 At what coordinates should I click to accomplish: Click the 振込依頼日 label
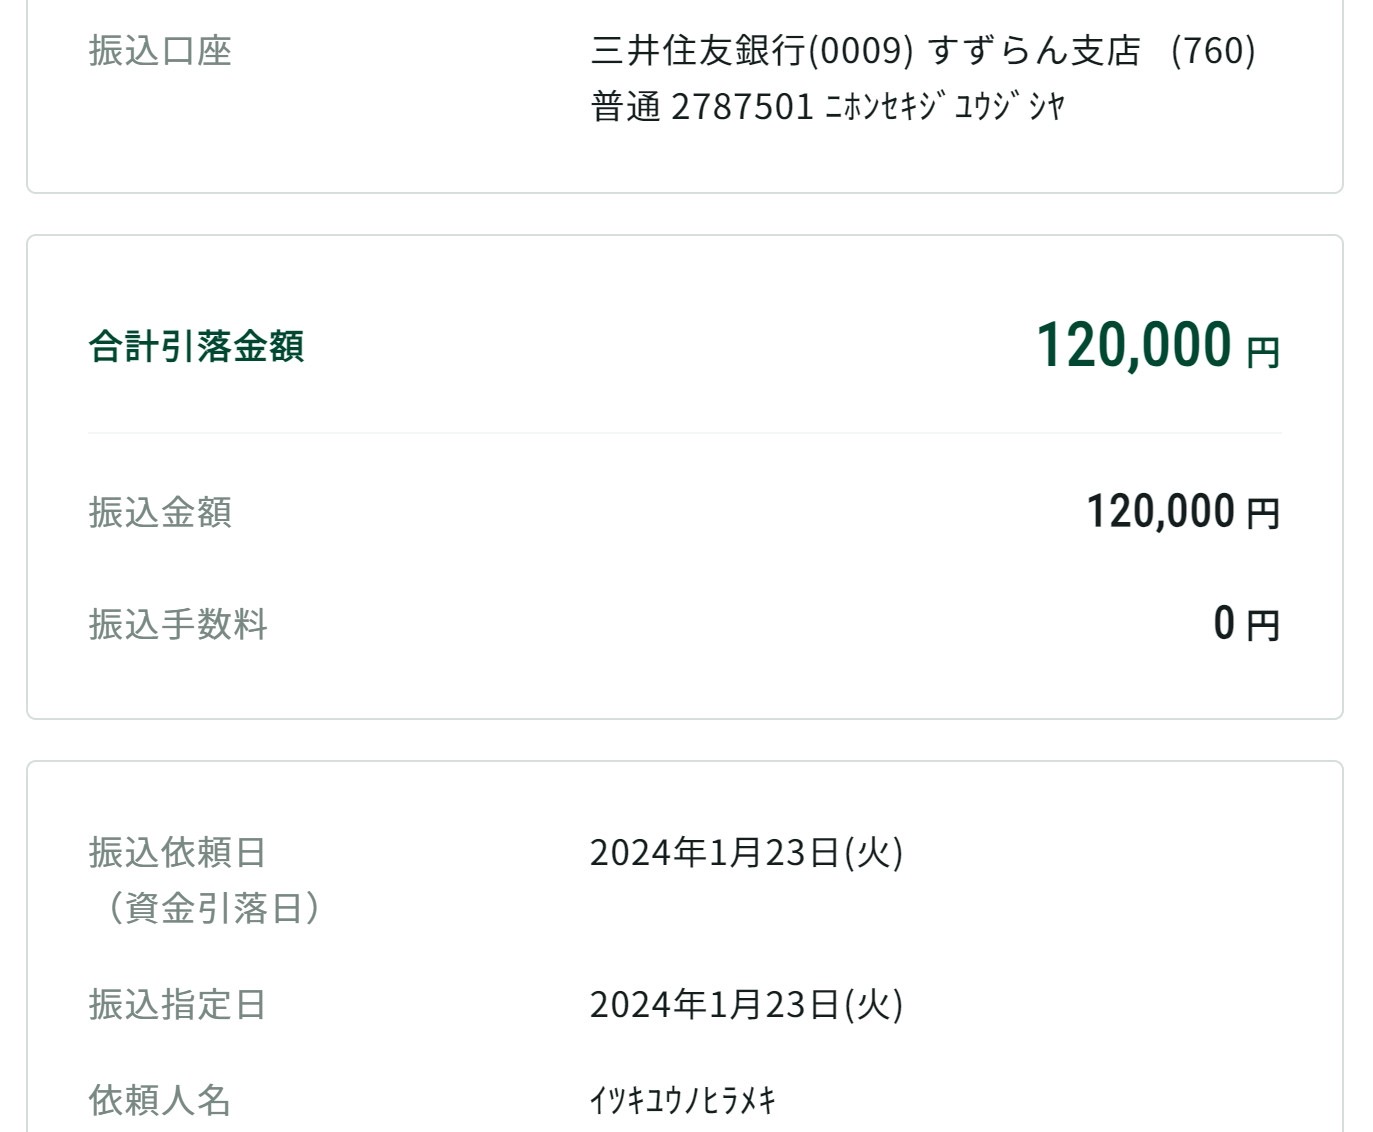coord(178,853)
